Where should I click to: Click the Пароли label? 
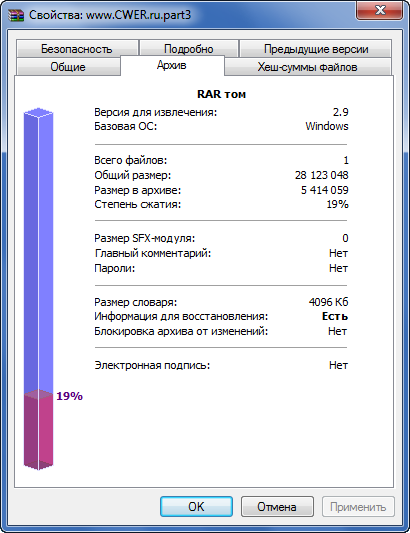coord(115,268)
